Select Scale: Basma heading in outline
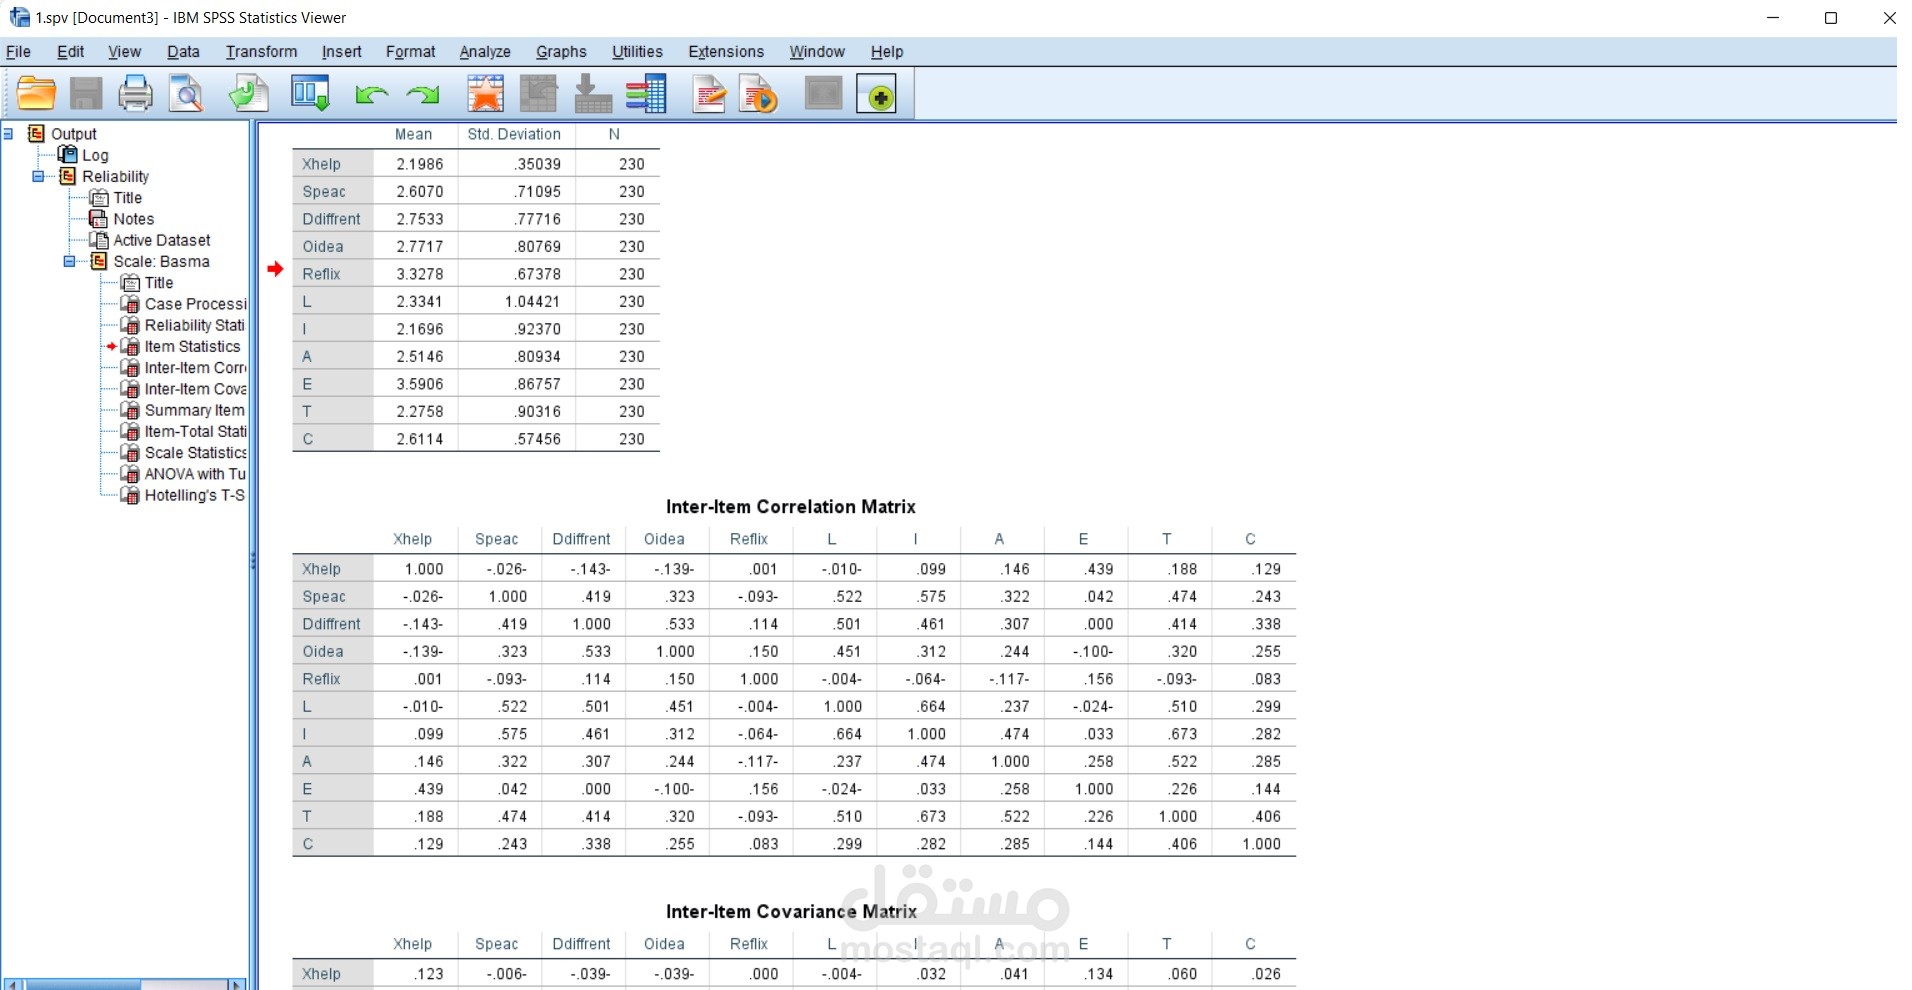1912x990 pixels. pyautogui.click(x=161, y=261)
